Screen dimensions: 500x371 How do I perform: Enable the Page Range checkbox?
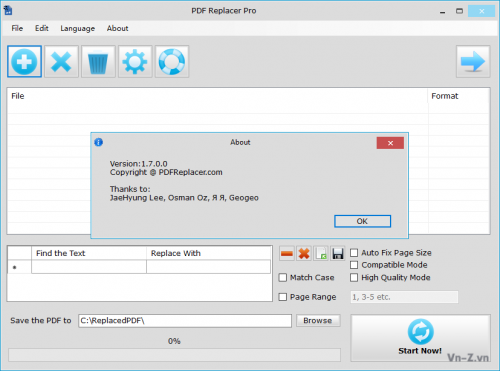pos(283,297)
